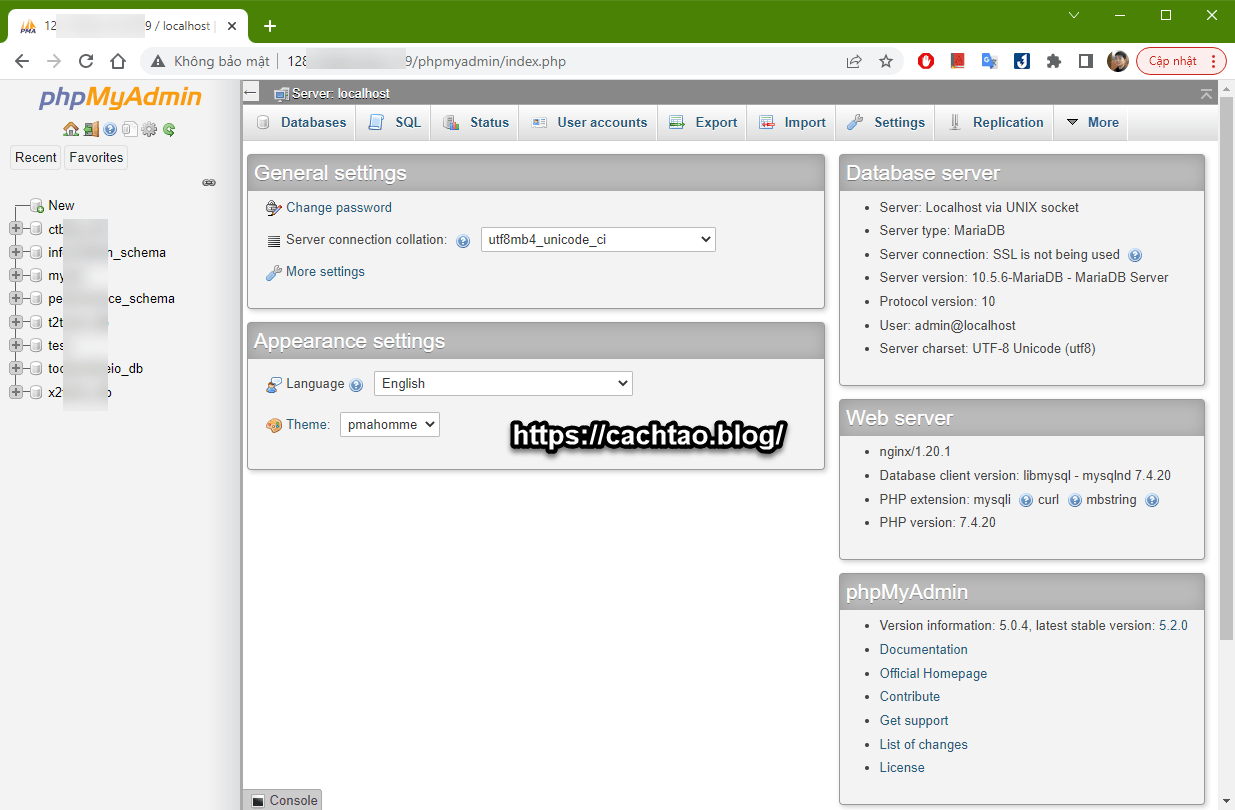The height and width of the screenshot is (810, 1235).
Task: Open the Settings tab
Action: pyautogui.click(x=886, y=122)
